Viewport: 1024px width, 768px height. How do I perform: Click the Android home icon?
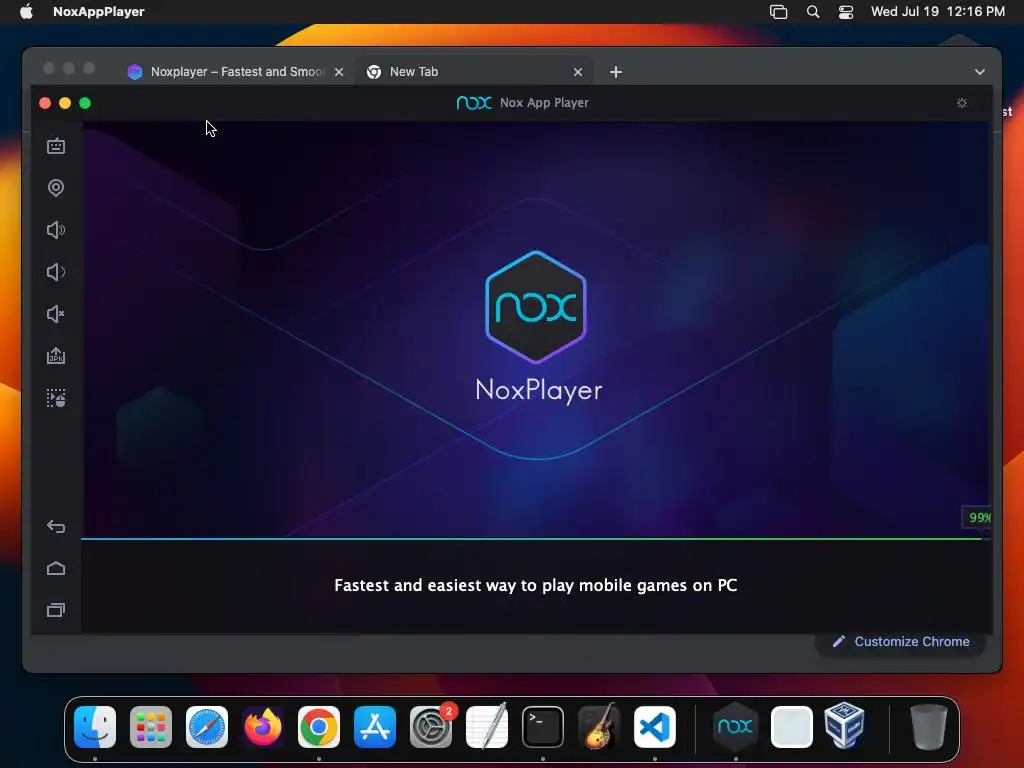pos(56,568)
